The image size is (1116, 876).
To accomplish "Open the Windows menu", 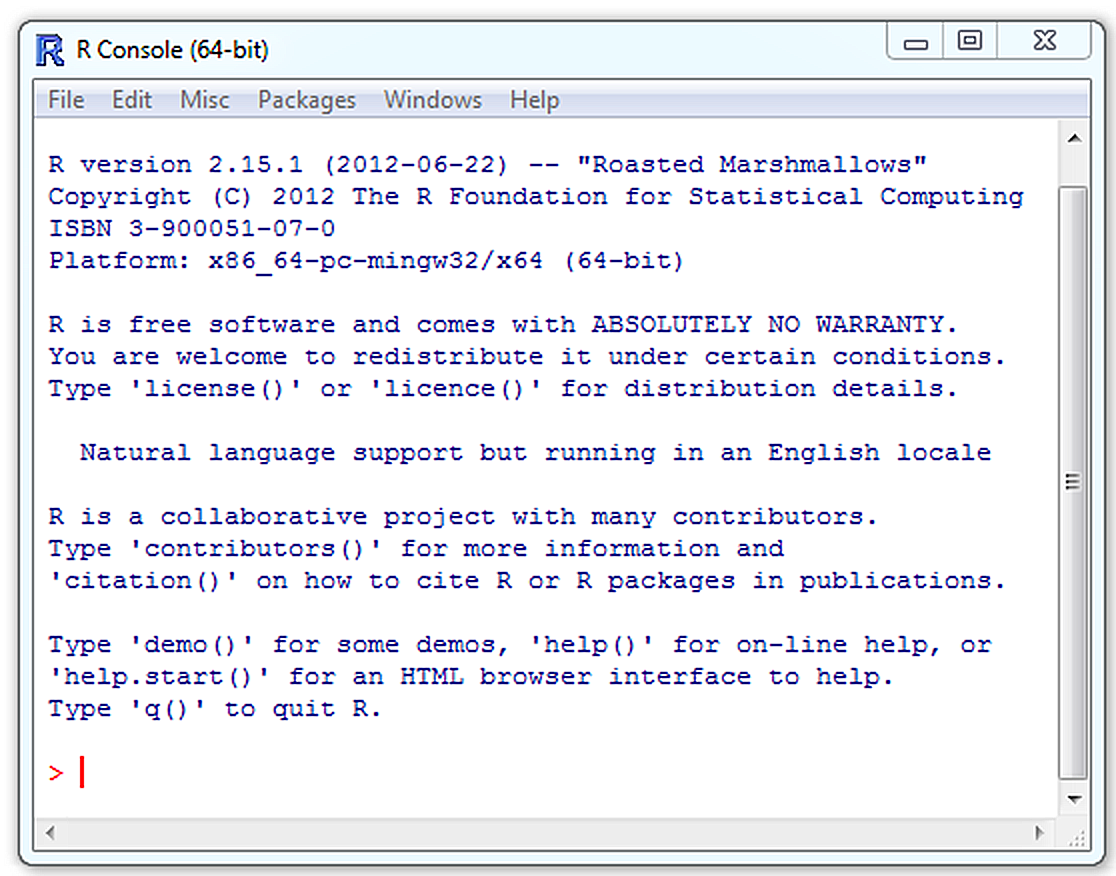I will point(433,100).
